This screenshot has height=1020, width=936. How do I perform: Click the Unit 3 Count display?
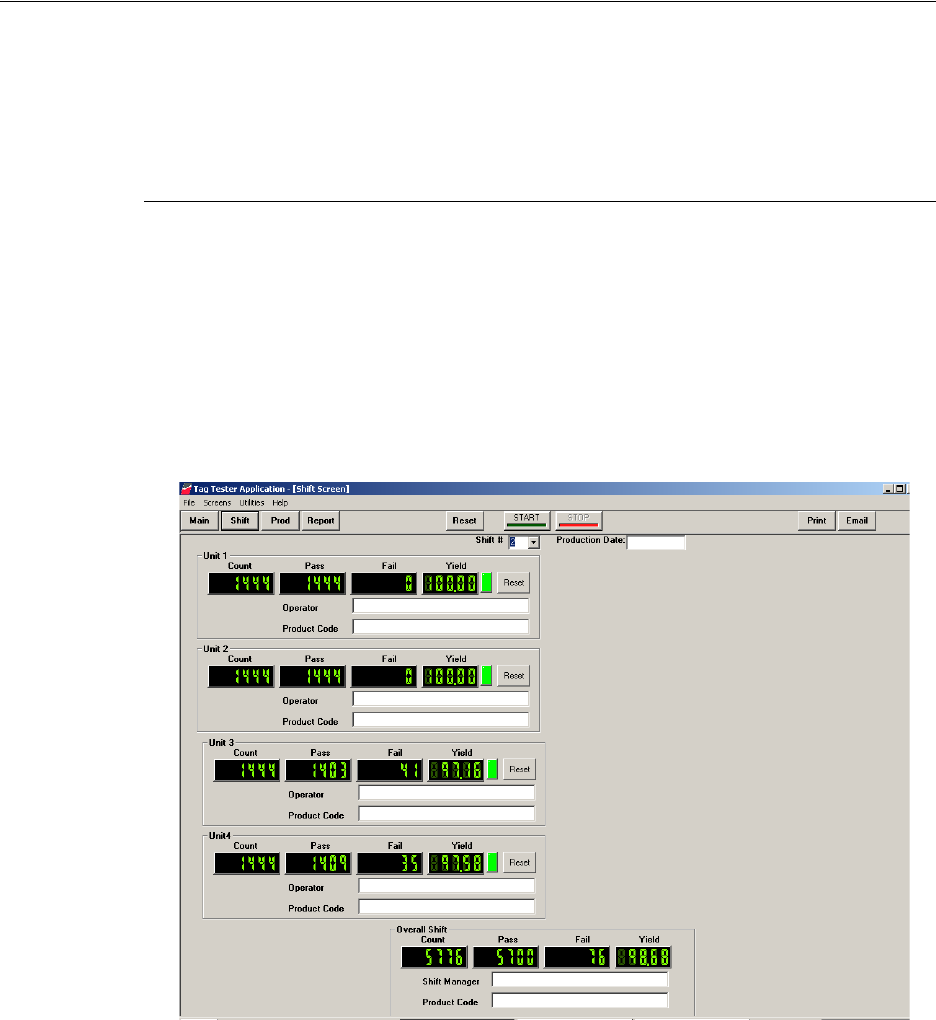[247, 770]
